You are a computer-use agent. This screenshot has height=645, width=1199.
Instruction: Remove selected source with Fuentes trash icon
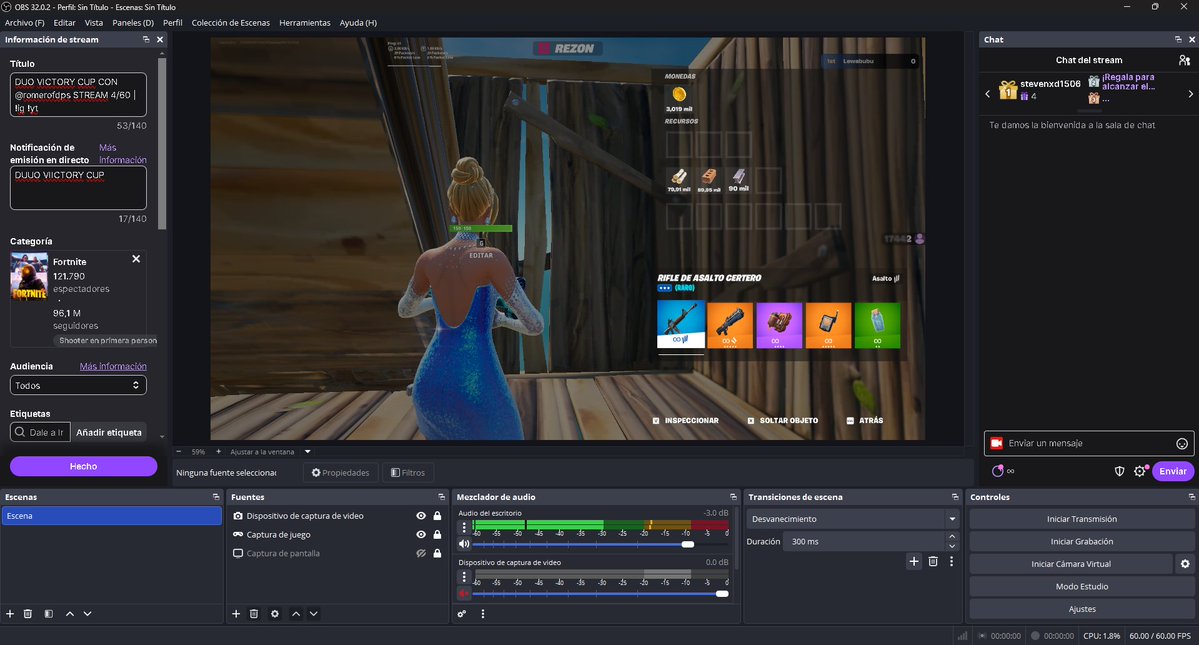254,614
